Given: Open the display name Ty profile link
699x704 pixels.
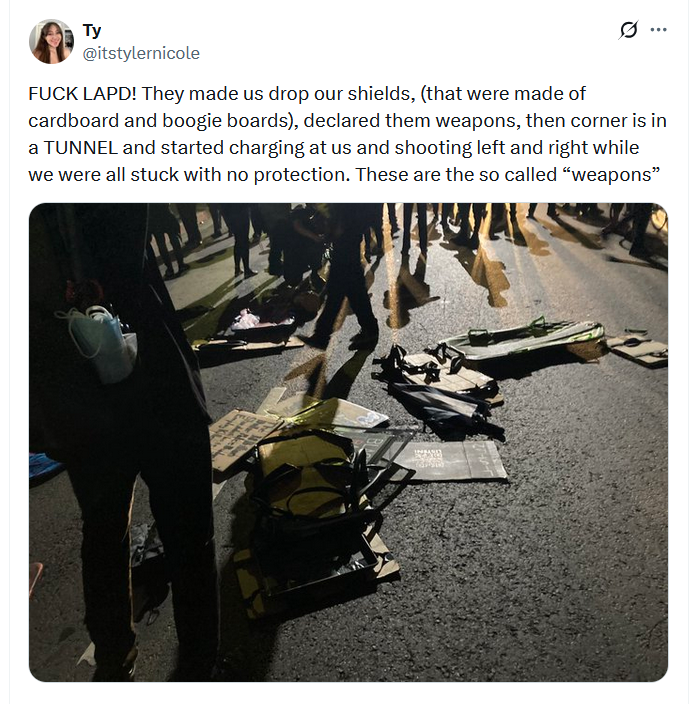Looking at the screenshot, I should 92,31.
